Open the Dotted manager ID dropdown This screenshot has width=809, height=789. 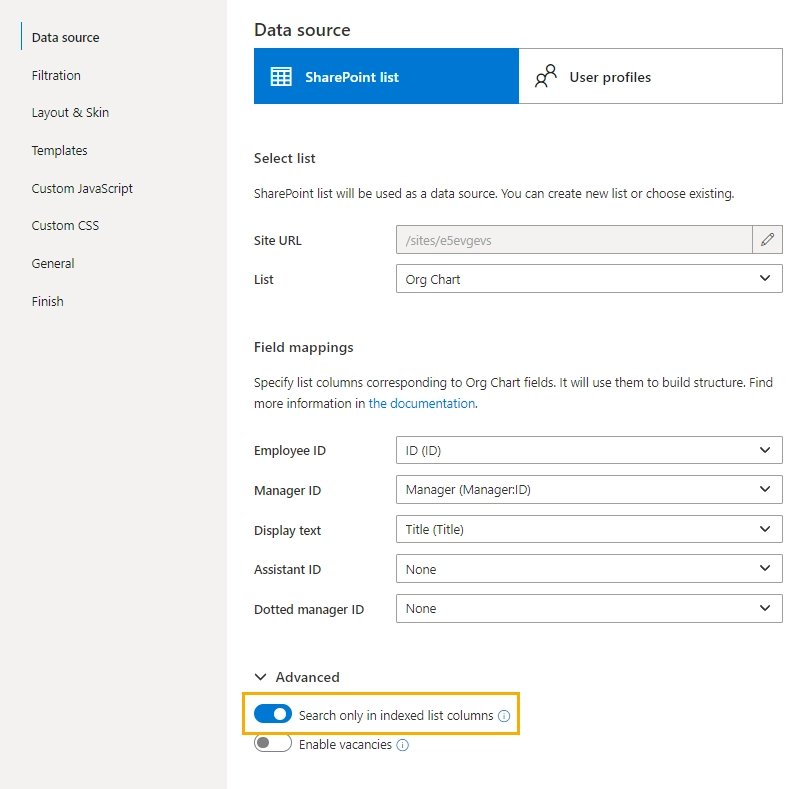[x=589, y=608]
